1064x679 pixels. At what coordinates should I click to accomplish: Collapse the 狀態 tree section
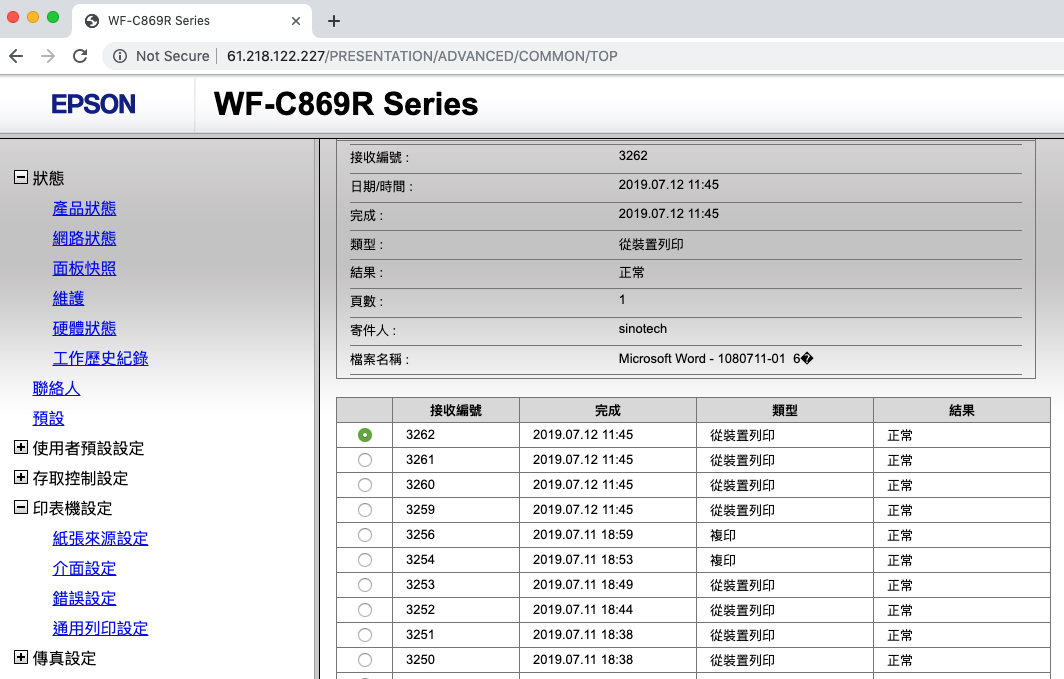point(21,178)
